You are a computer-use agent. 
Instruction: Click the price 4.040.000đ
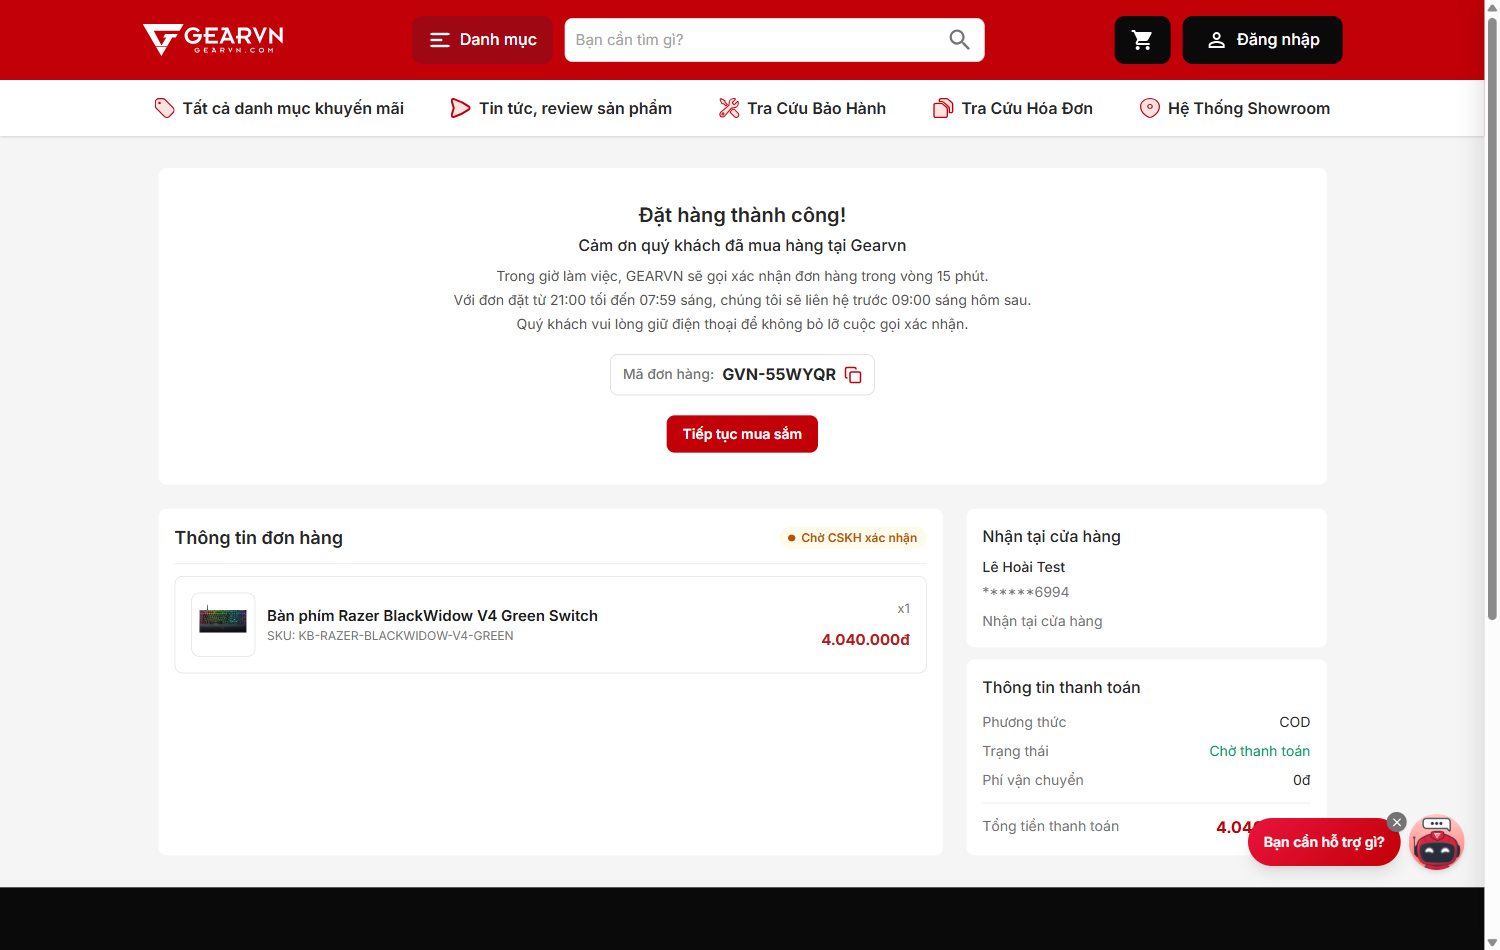865,640
